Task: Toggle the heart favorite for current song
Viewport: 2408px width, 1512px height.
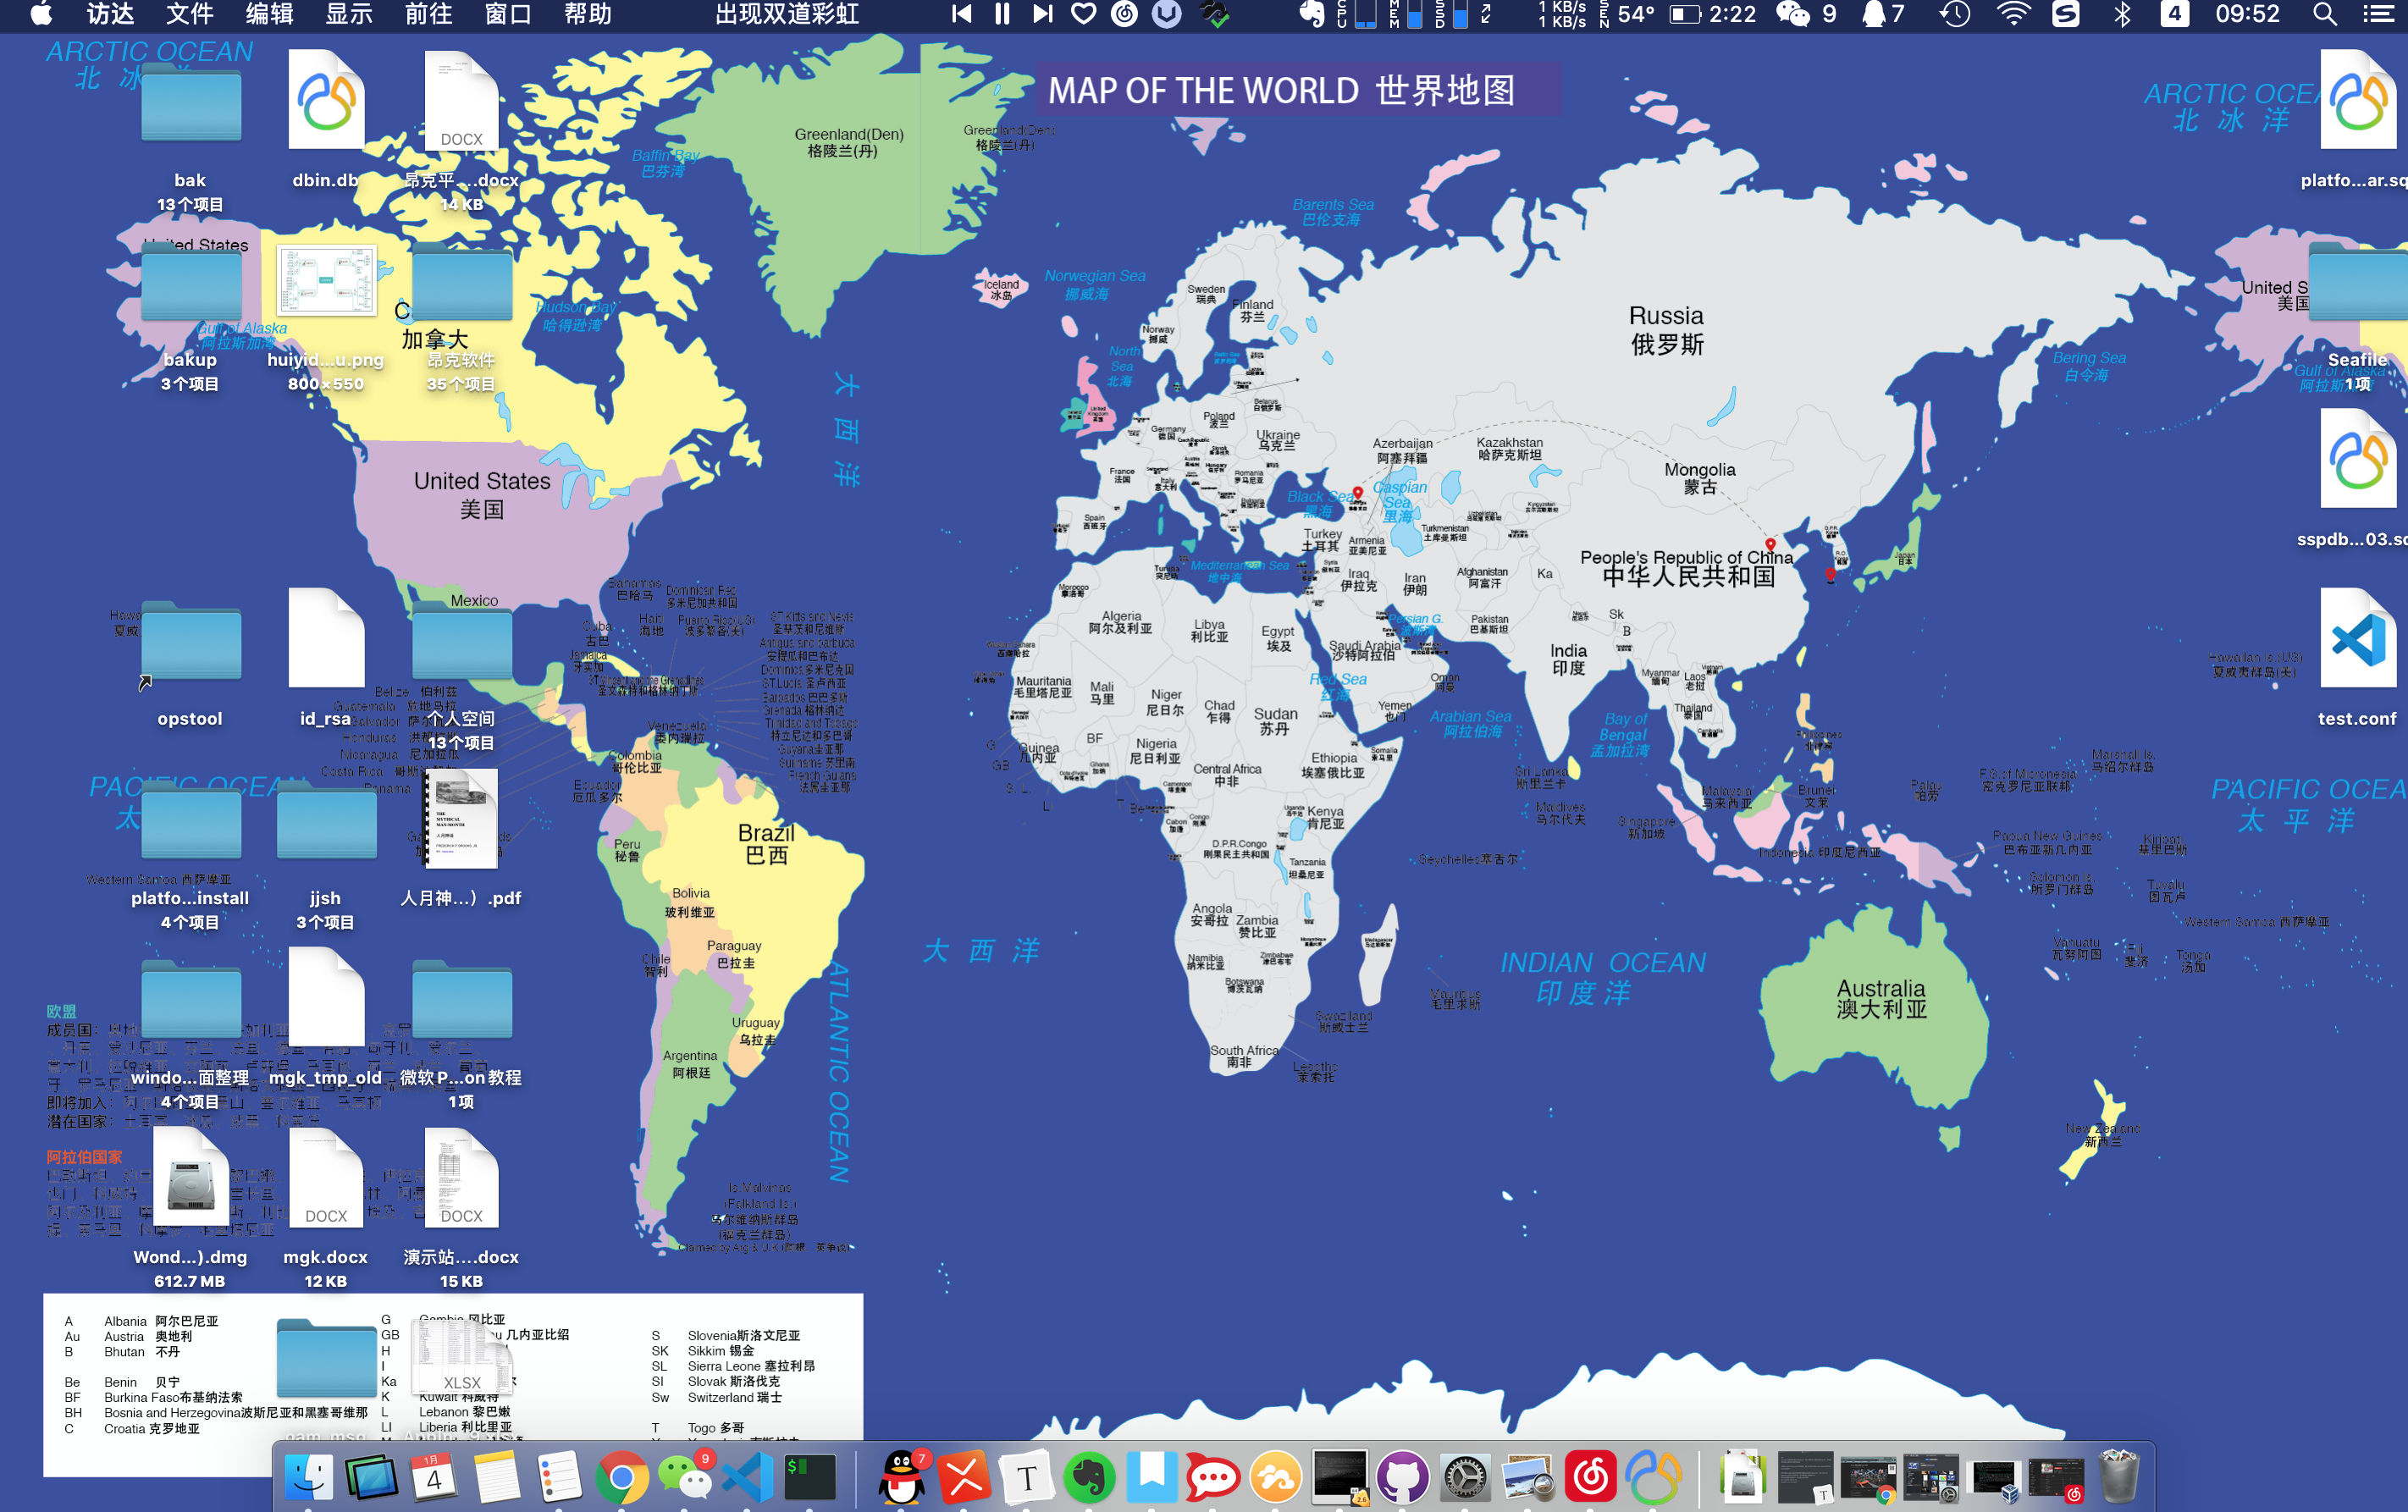Action: pyautogui.click(x=1083, y=14)
